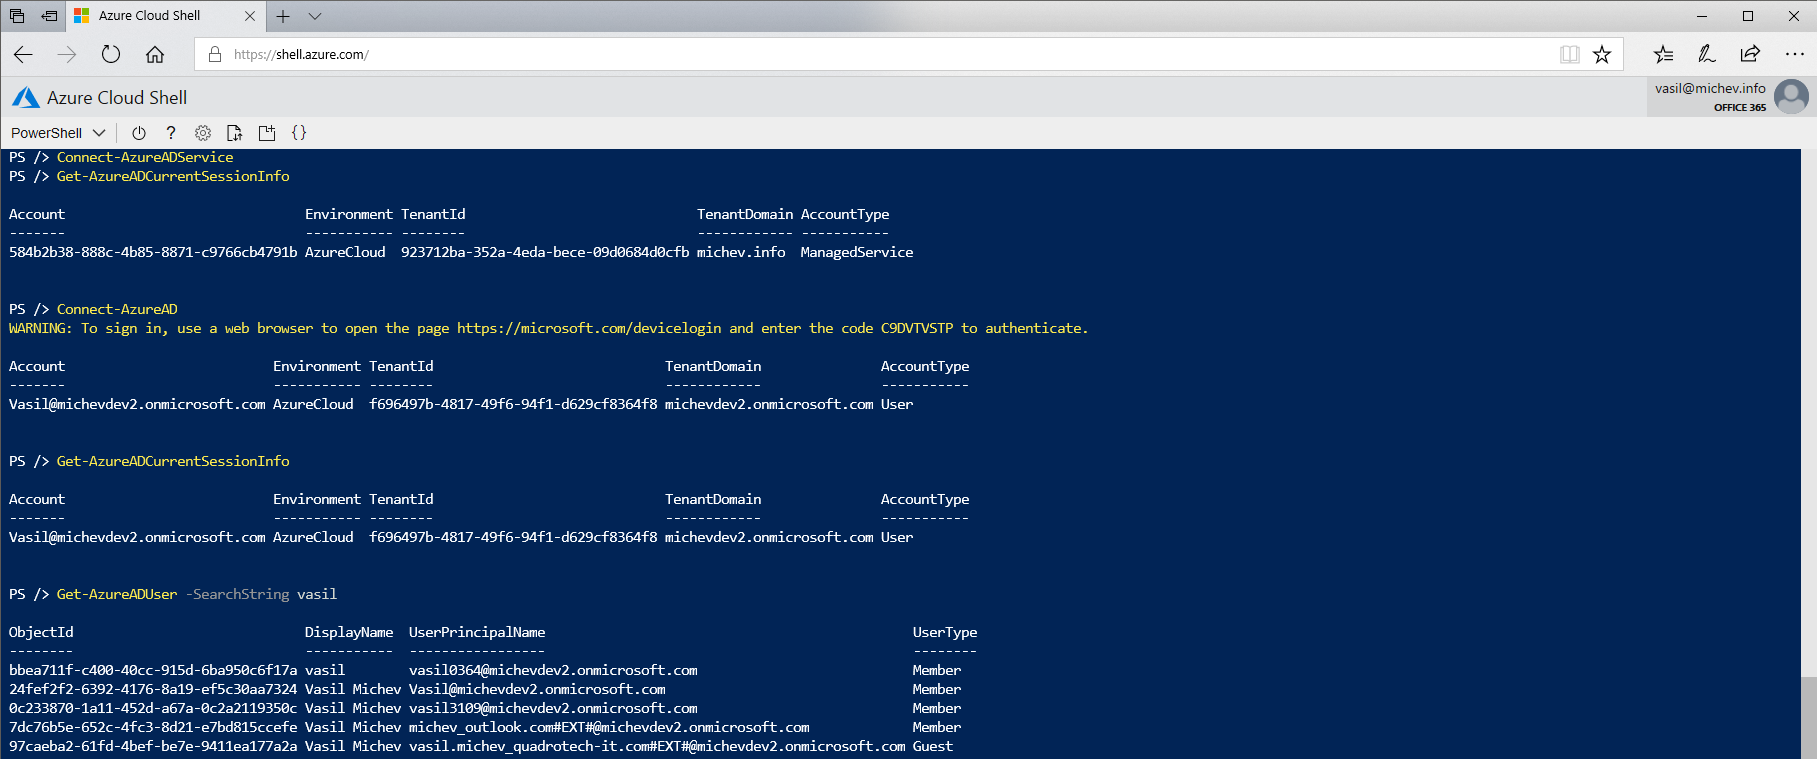Add page to favorites star

pos(1602,55)
